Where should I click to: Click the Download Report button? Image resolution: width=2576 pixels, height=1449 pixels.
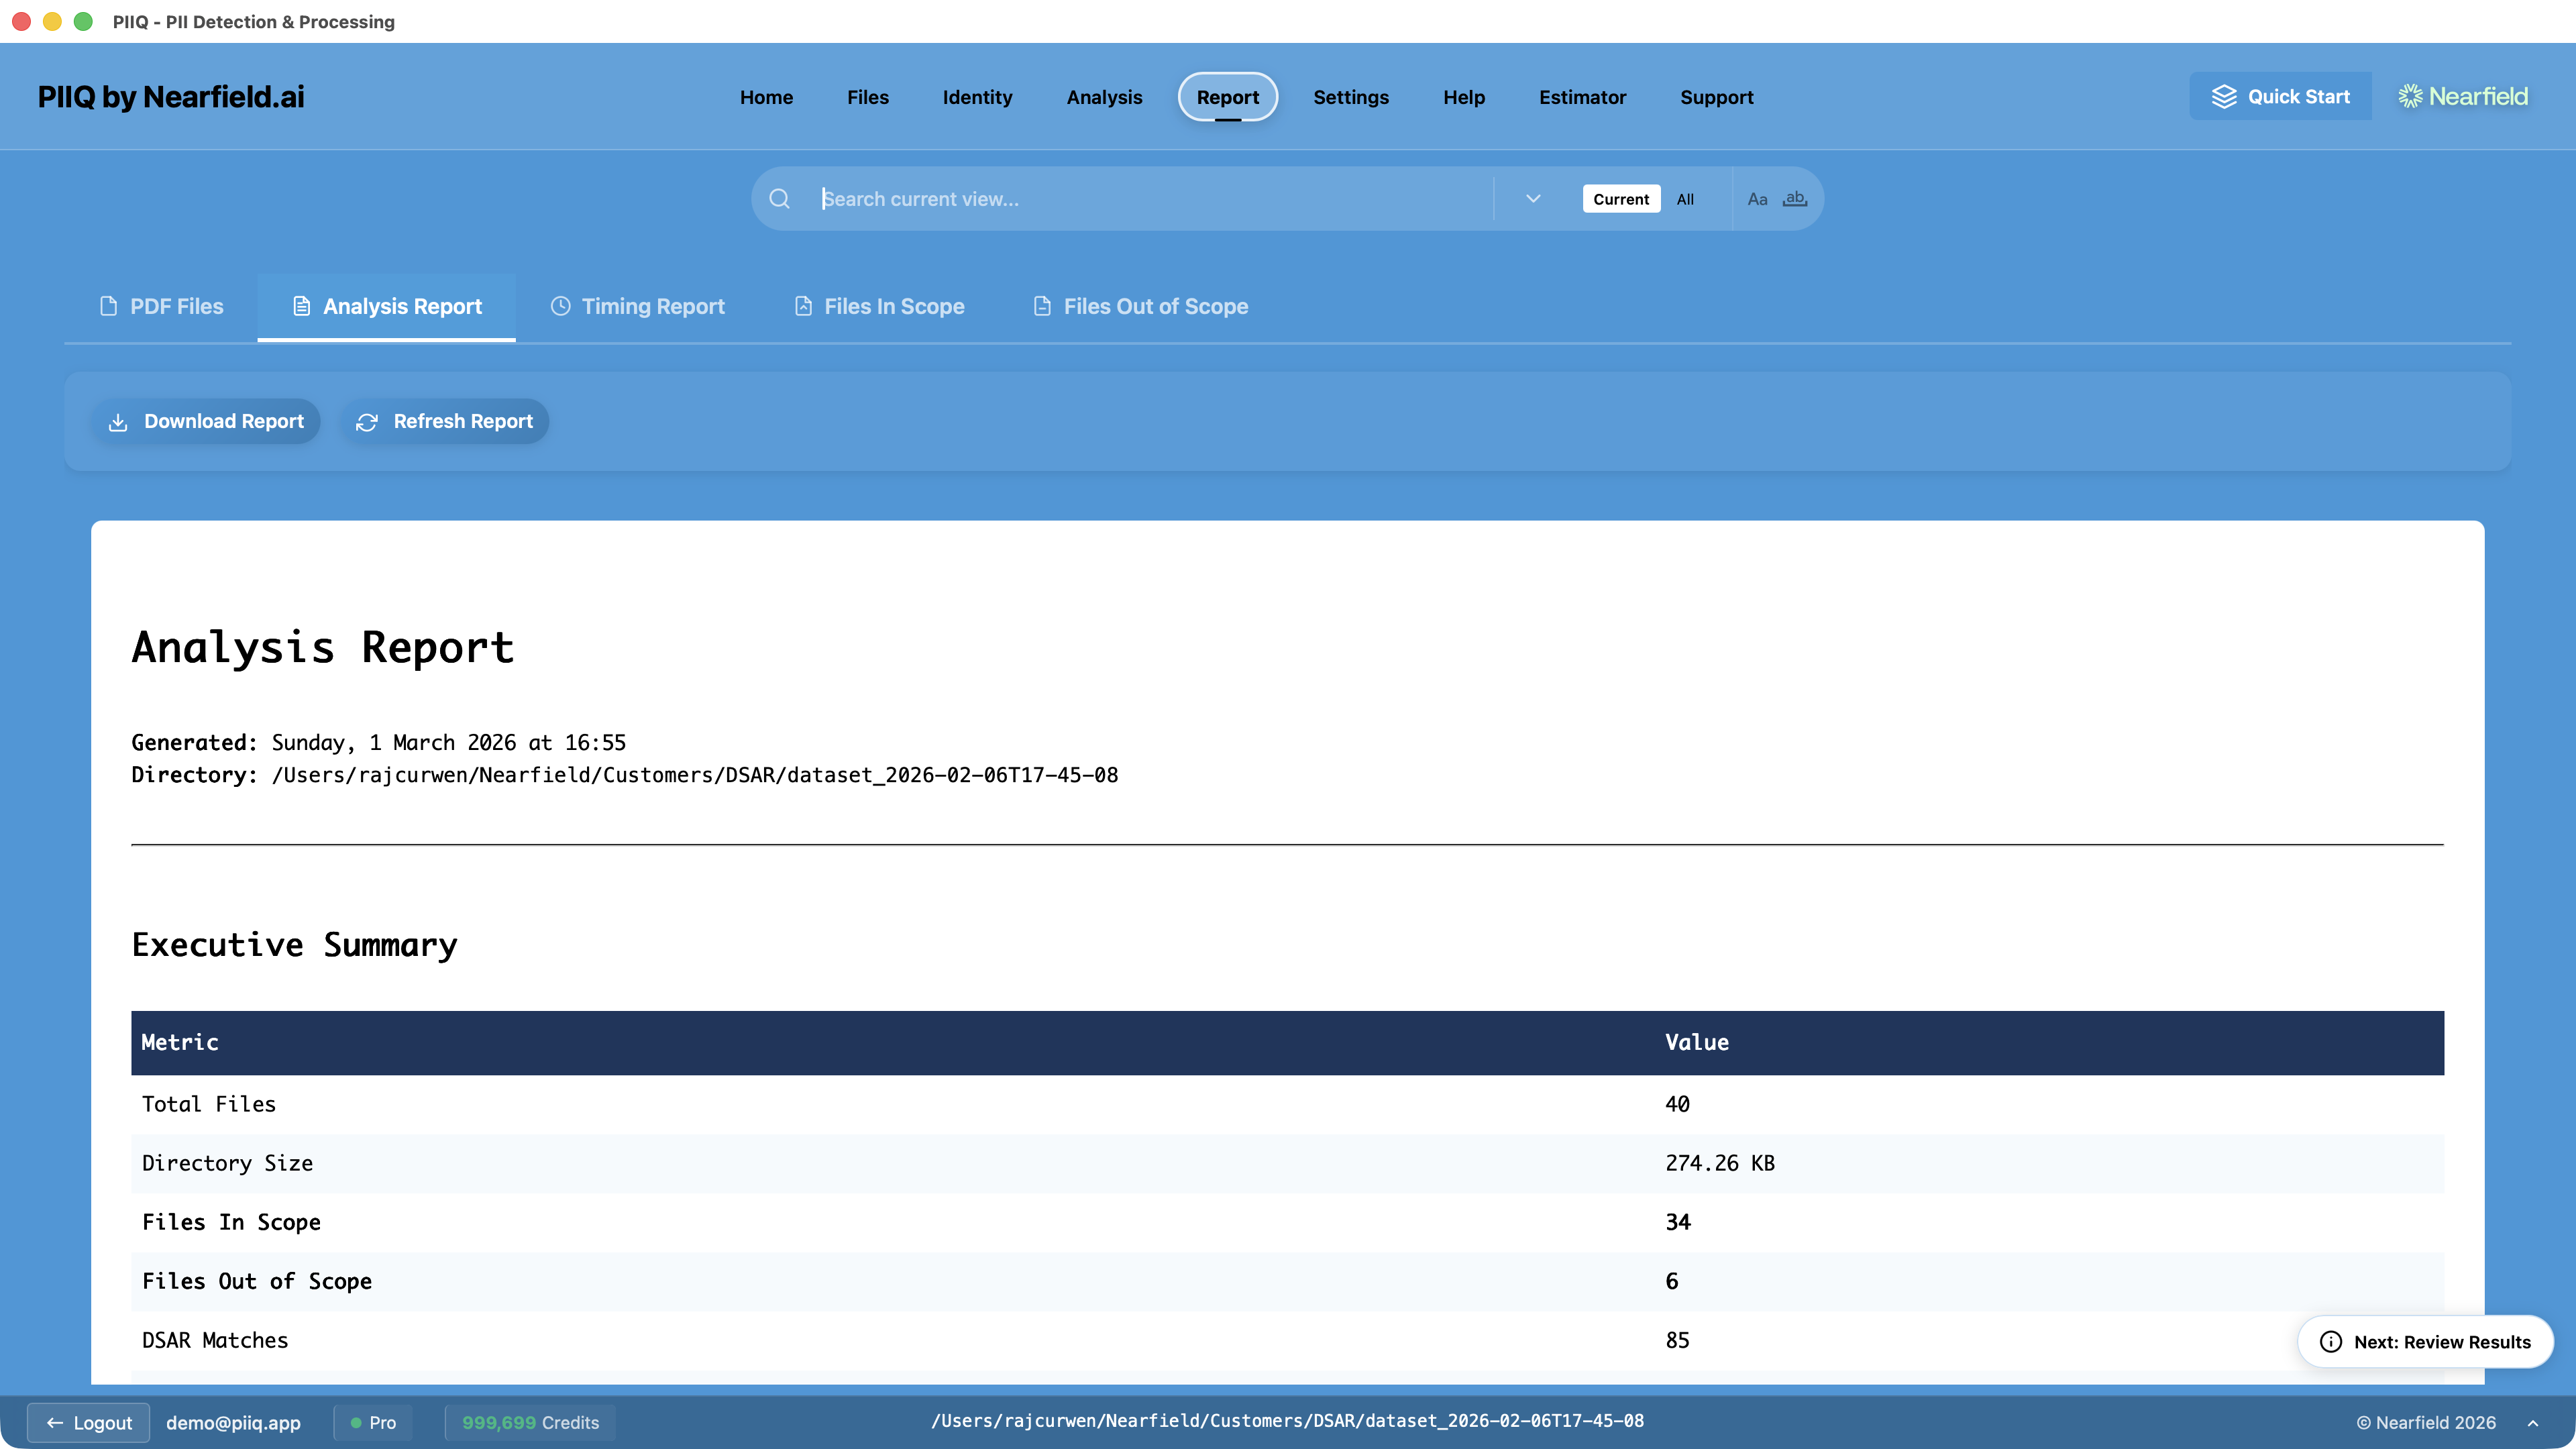pos(206,421)
